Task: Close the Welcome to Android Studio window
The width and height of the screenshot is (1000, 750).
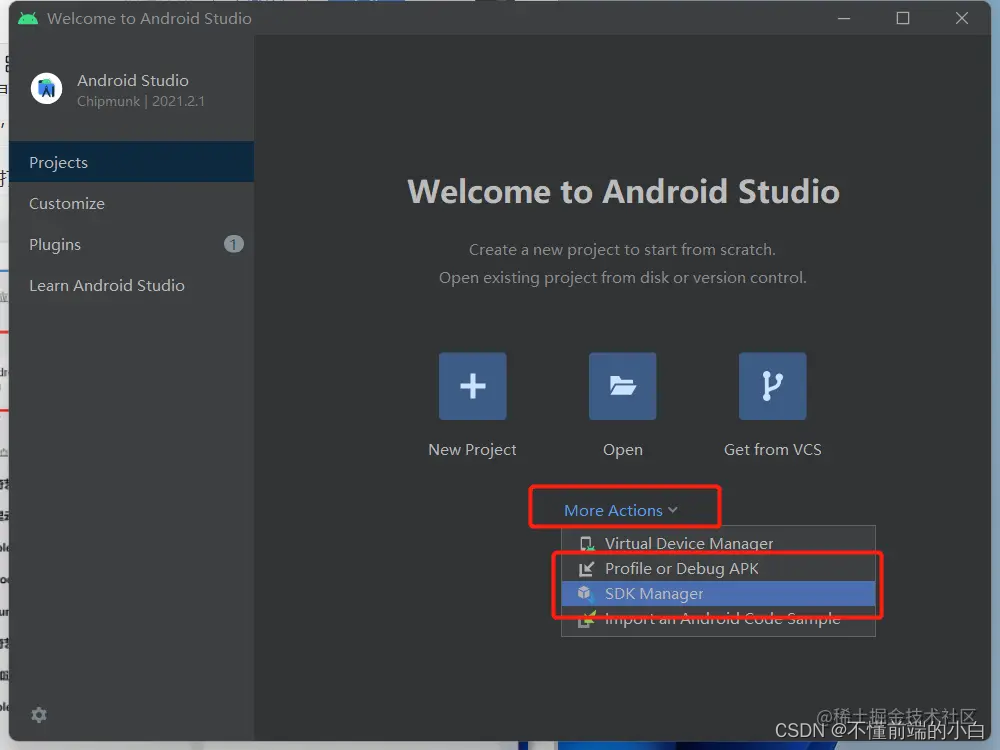Action: pyautogui.click(x=962, y=18)
